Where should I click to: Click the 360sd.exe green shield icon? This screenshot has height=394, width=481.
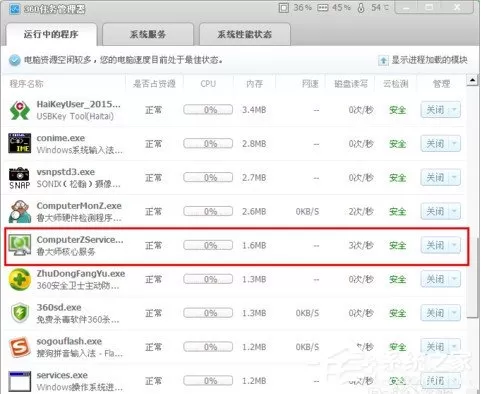(x=19, y=313)
